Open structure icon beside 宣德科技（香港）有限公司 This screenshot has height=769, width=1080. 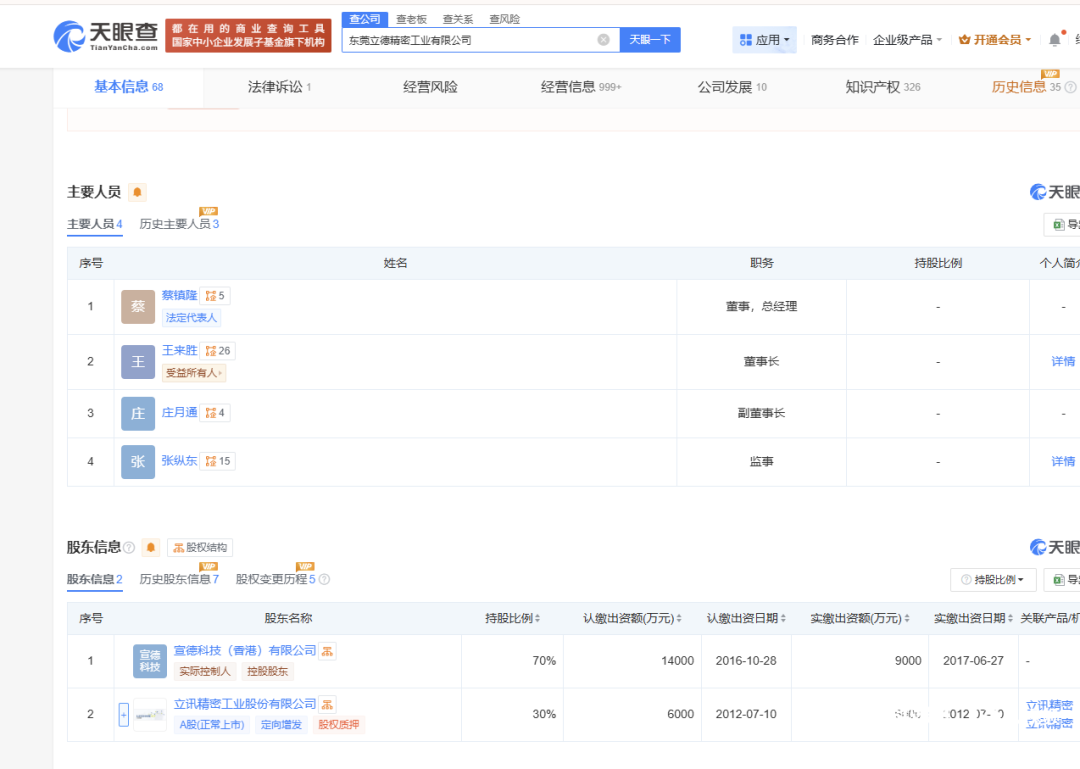click(x=328, y=651)
